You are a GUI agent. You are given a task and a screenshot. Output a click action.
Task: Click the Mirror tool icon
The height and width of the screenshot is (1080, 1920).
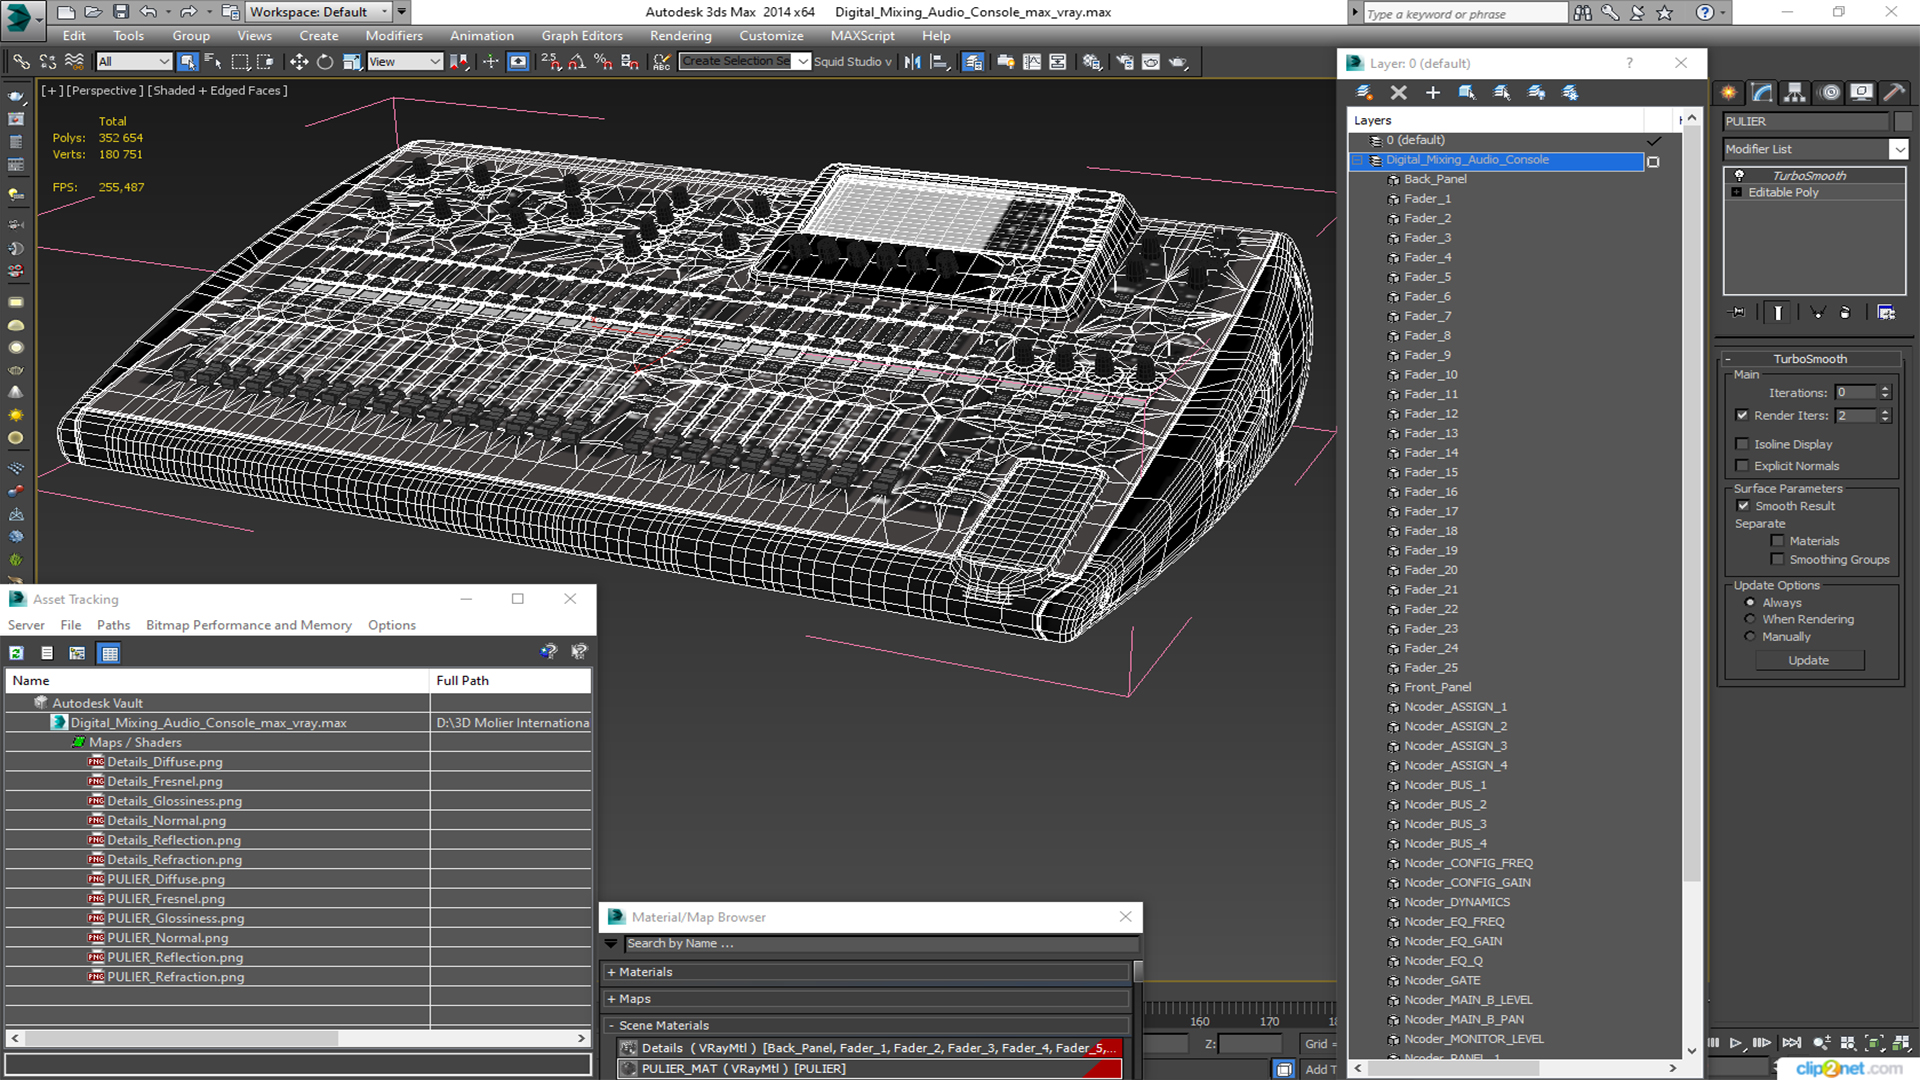point(912,62)
